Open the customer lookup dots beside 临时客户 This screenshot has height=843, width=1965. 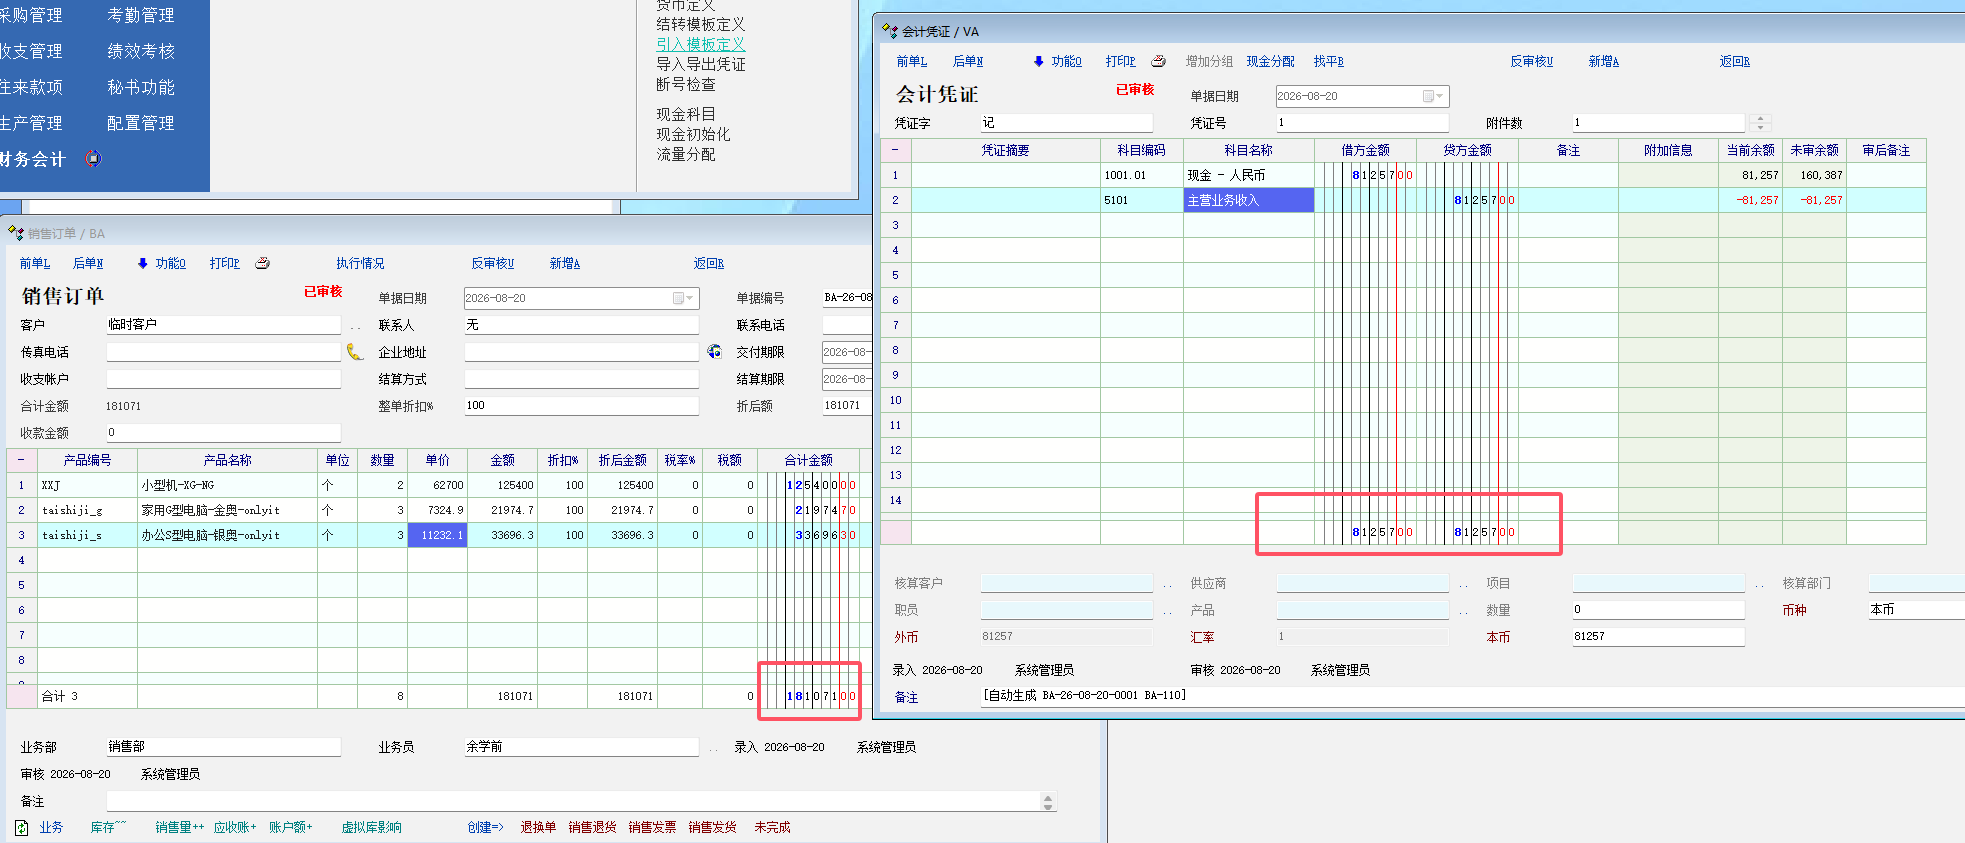355,326
